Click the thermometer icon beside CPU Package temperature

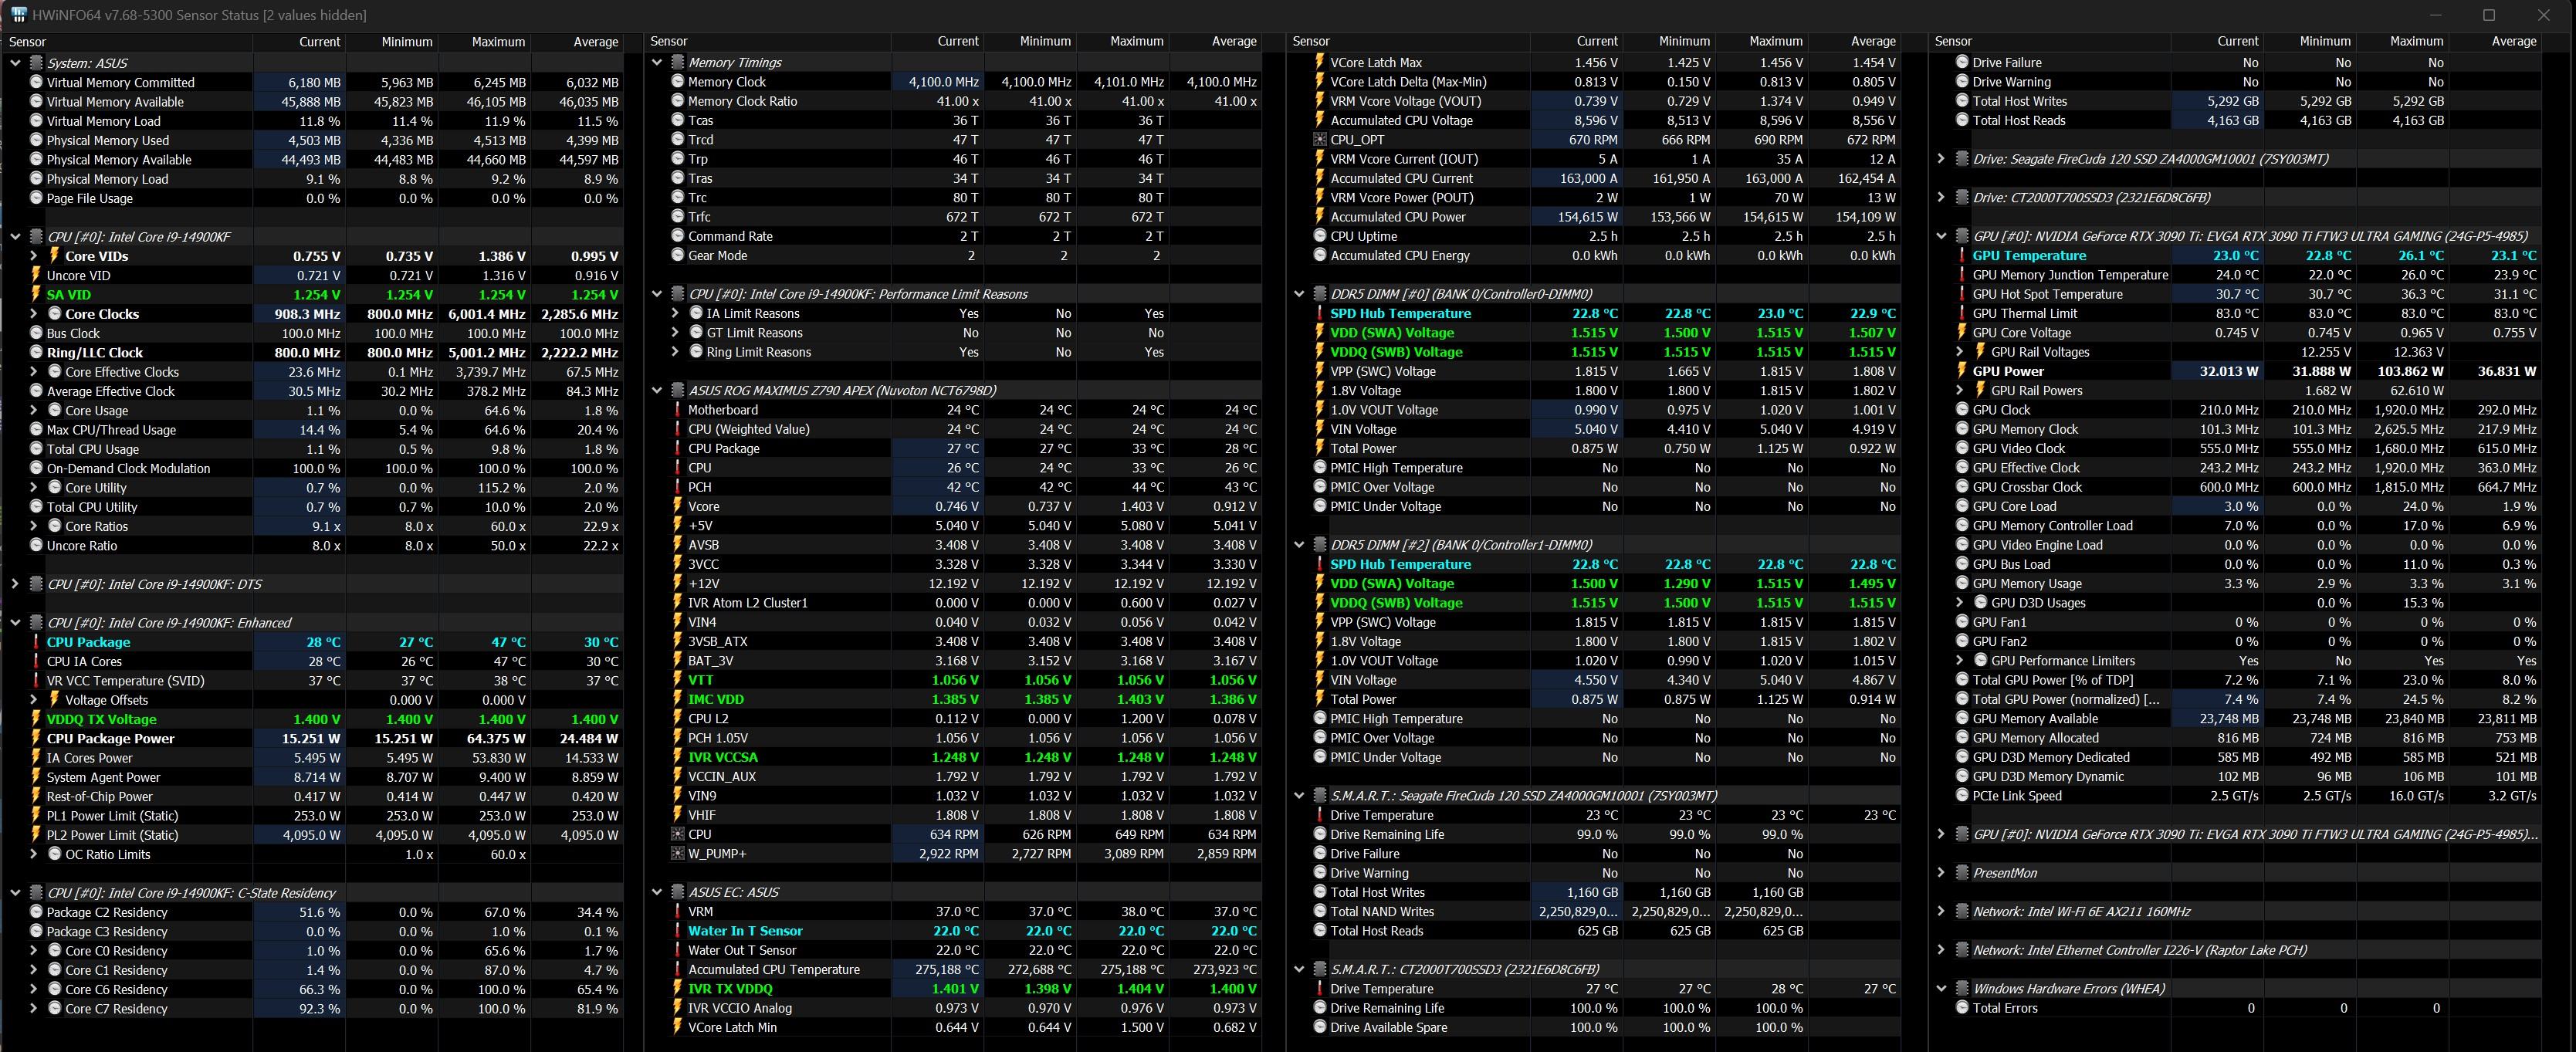37,642
